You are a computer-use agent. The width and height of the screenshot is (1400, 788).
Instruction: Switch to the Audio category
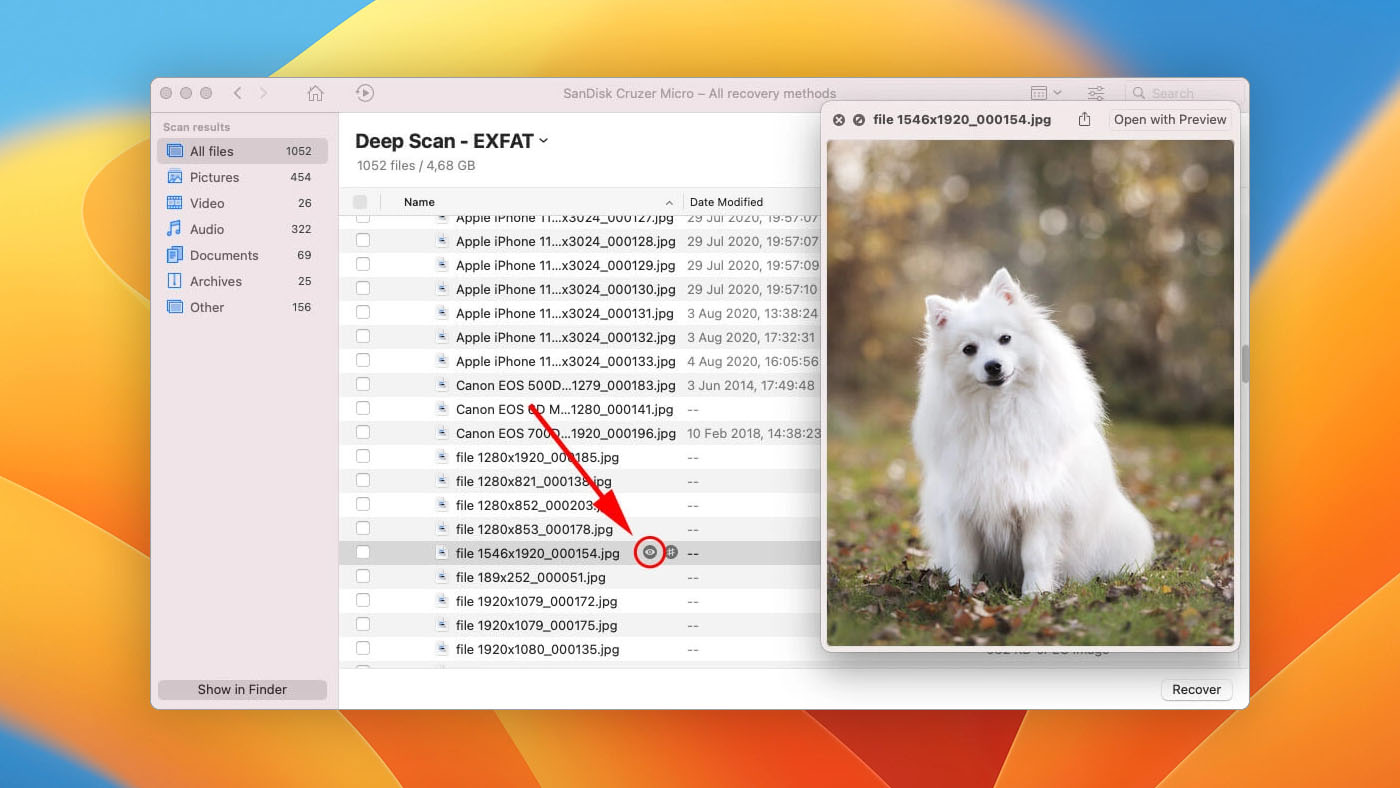click(x=207, y=229)
